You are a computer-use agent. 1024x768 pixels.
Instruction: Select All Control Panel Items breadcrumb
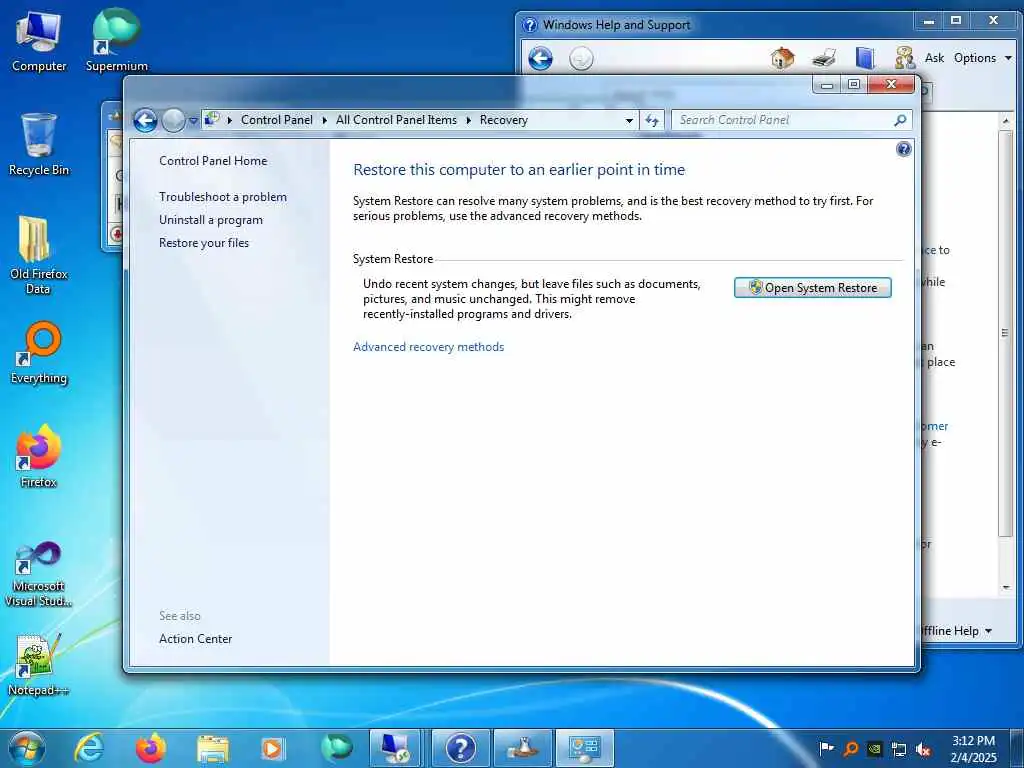point(396,120)
